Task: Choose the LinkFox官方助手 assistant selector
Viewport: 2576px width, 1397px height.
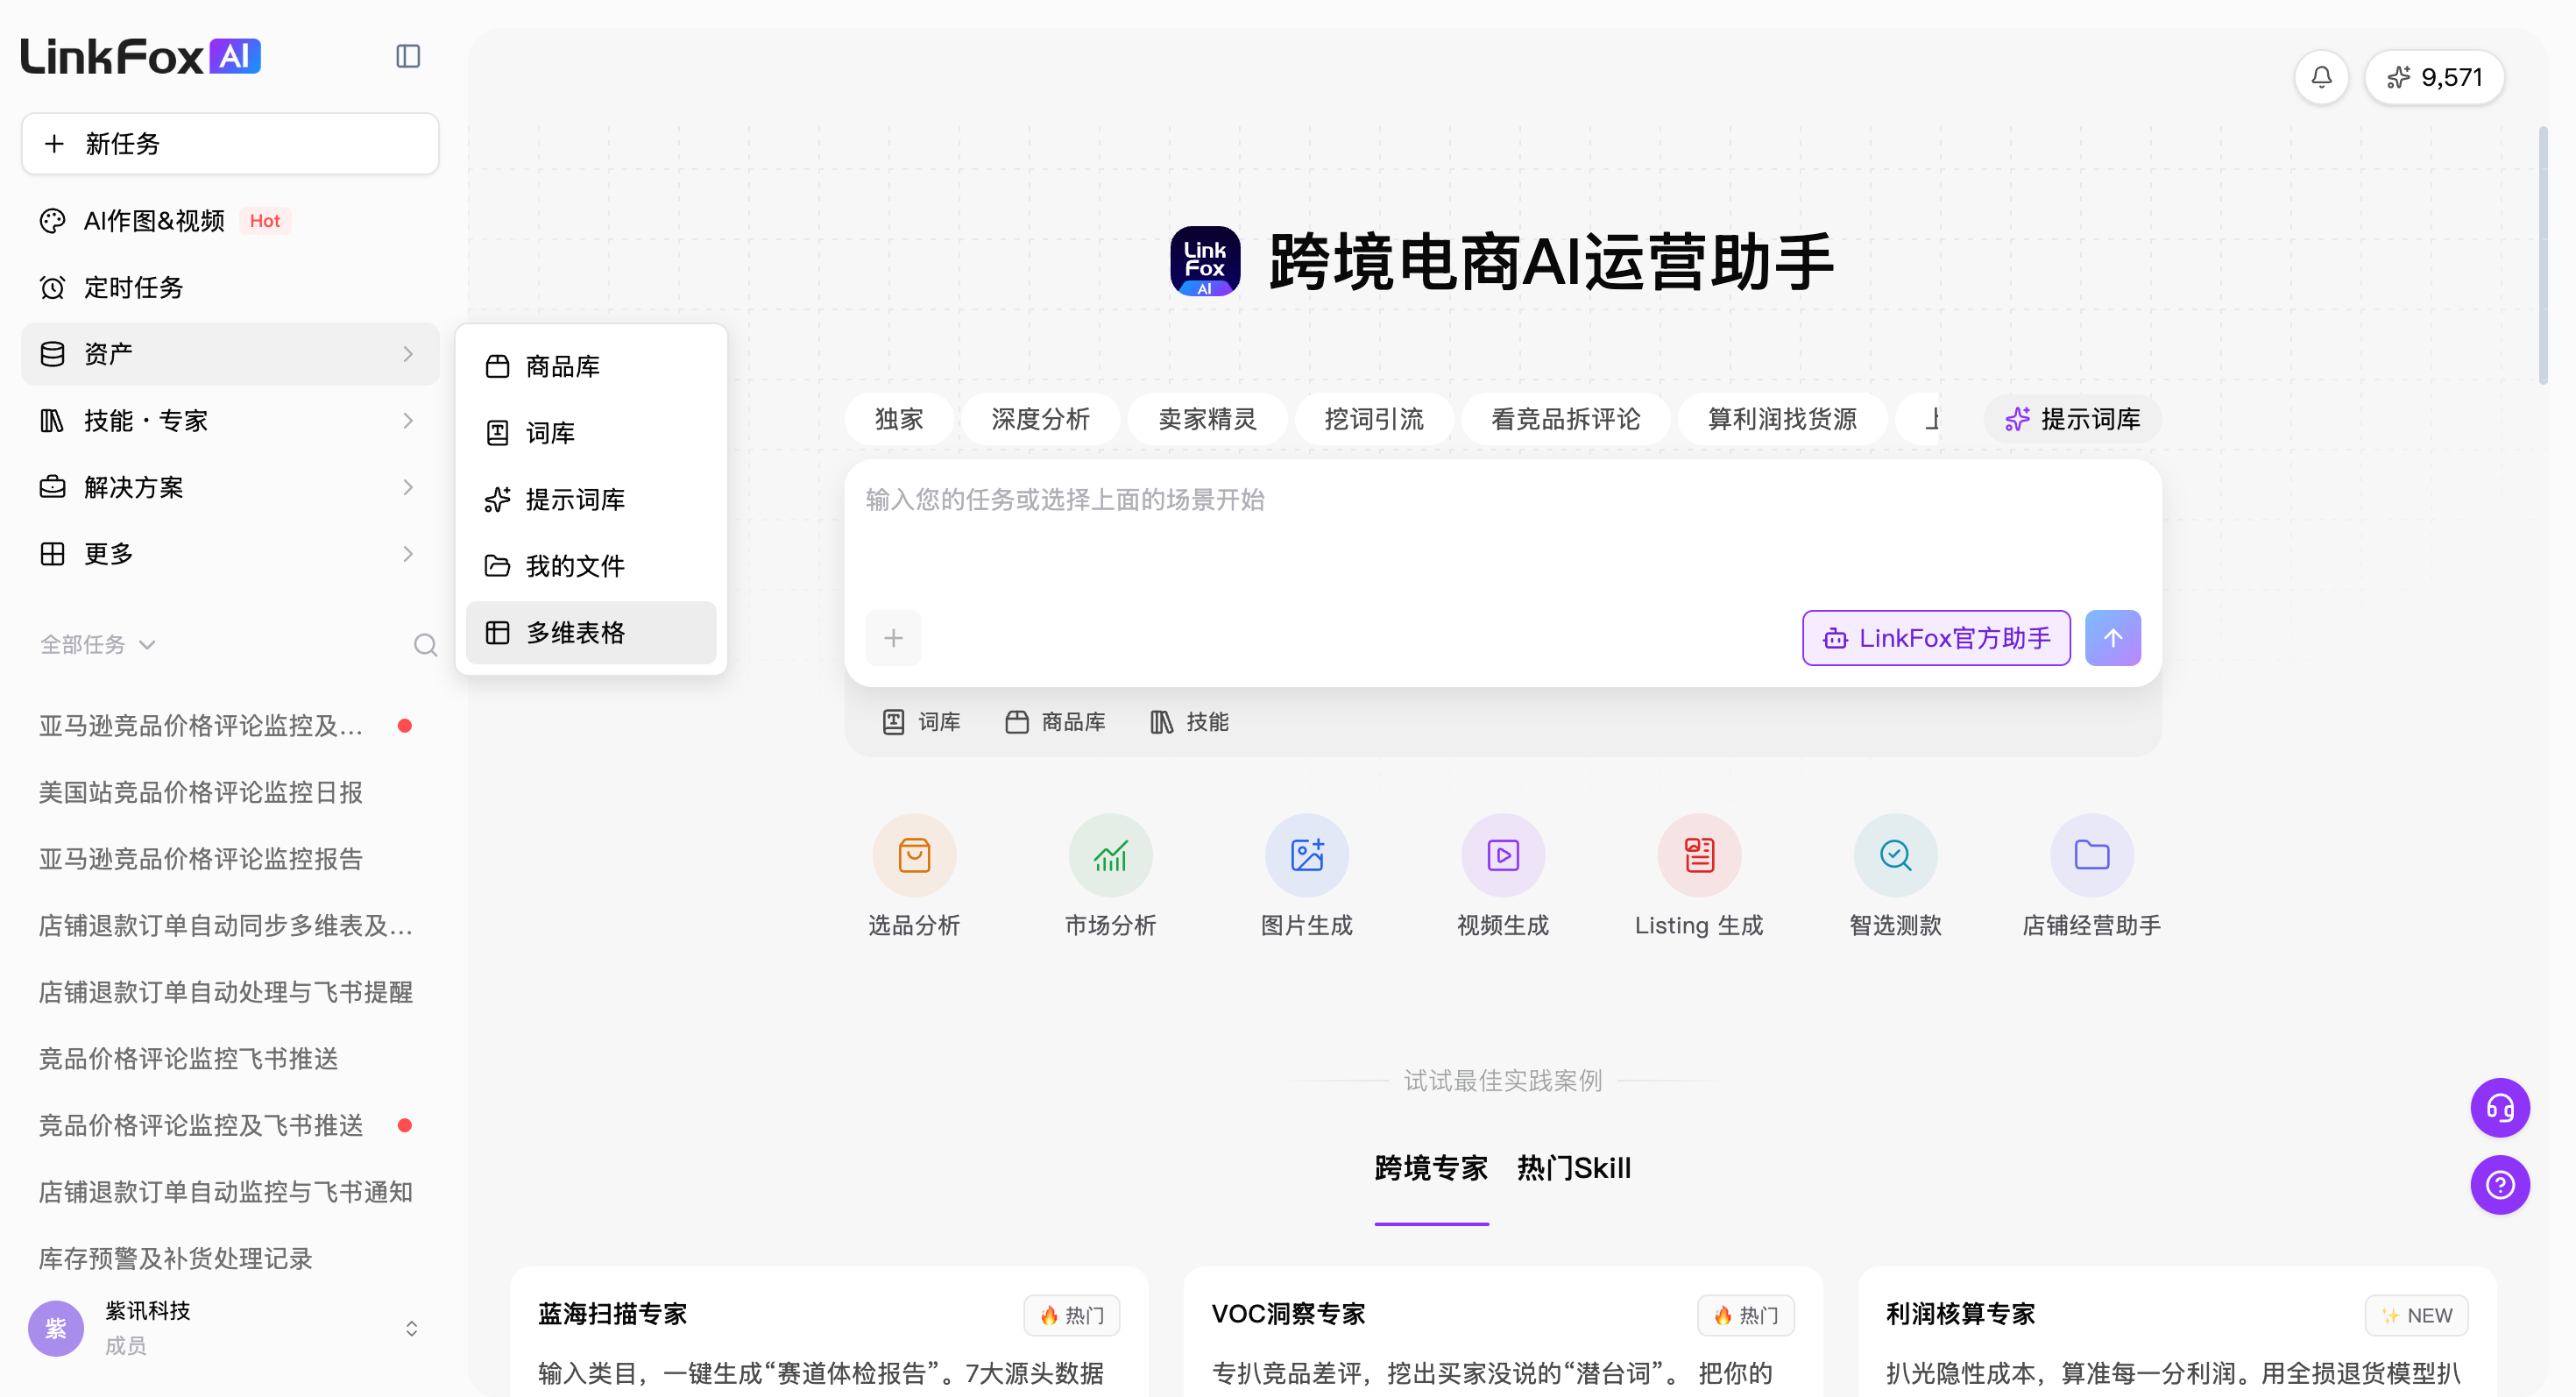Action: [x=1936, y=638]
